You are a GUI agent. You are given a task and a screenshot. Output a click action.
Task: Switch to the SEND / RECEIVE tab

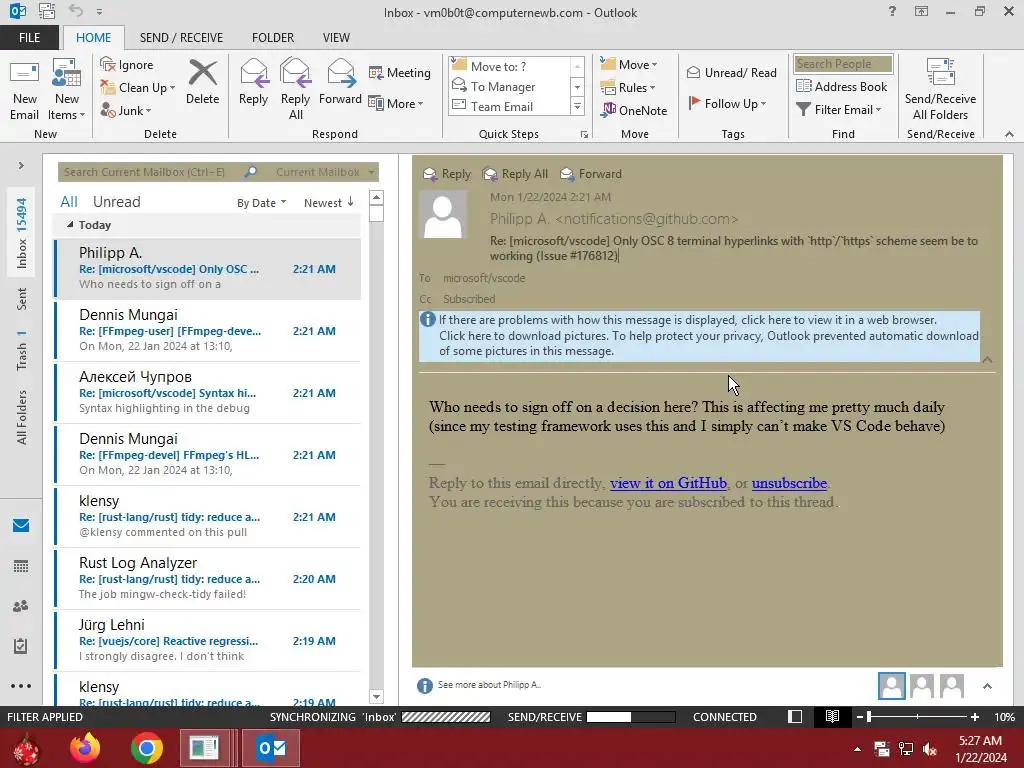click(x=181, y=37)
